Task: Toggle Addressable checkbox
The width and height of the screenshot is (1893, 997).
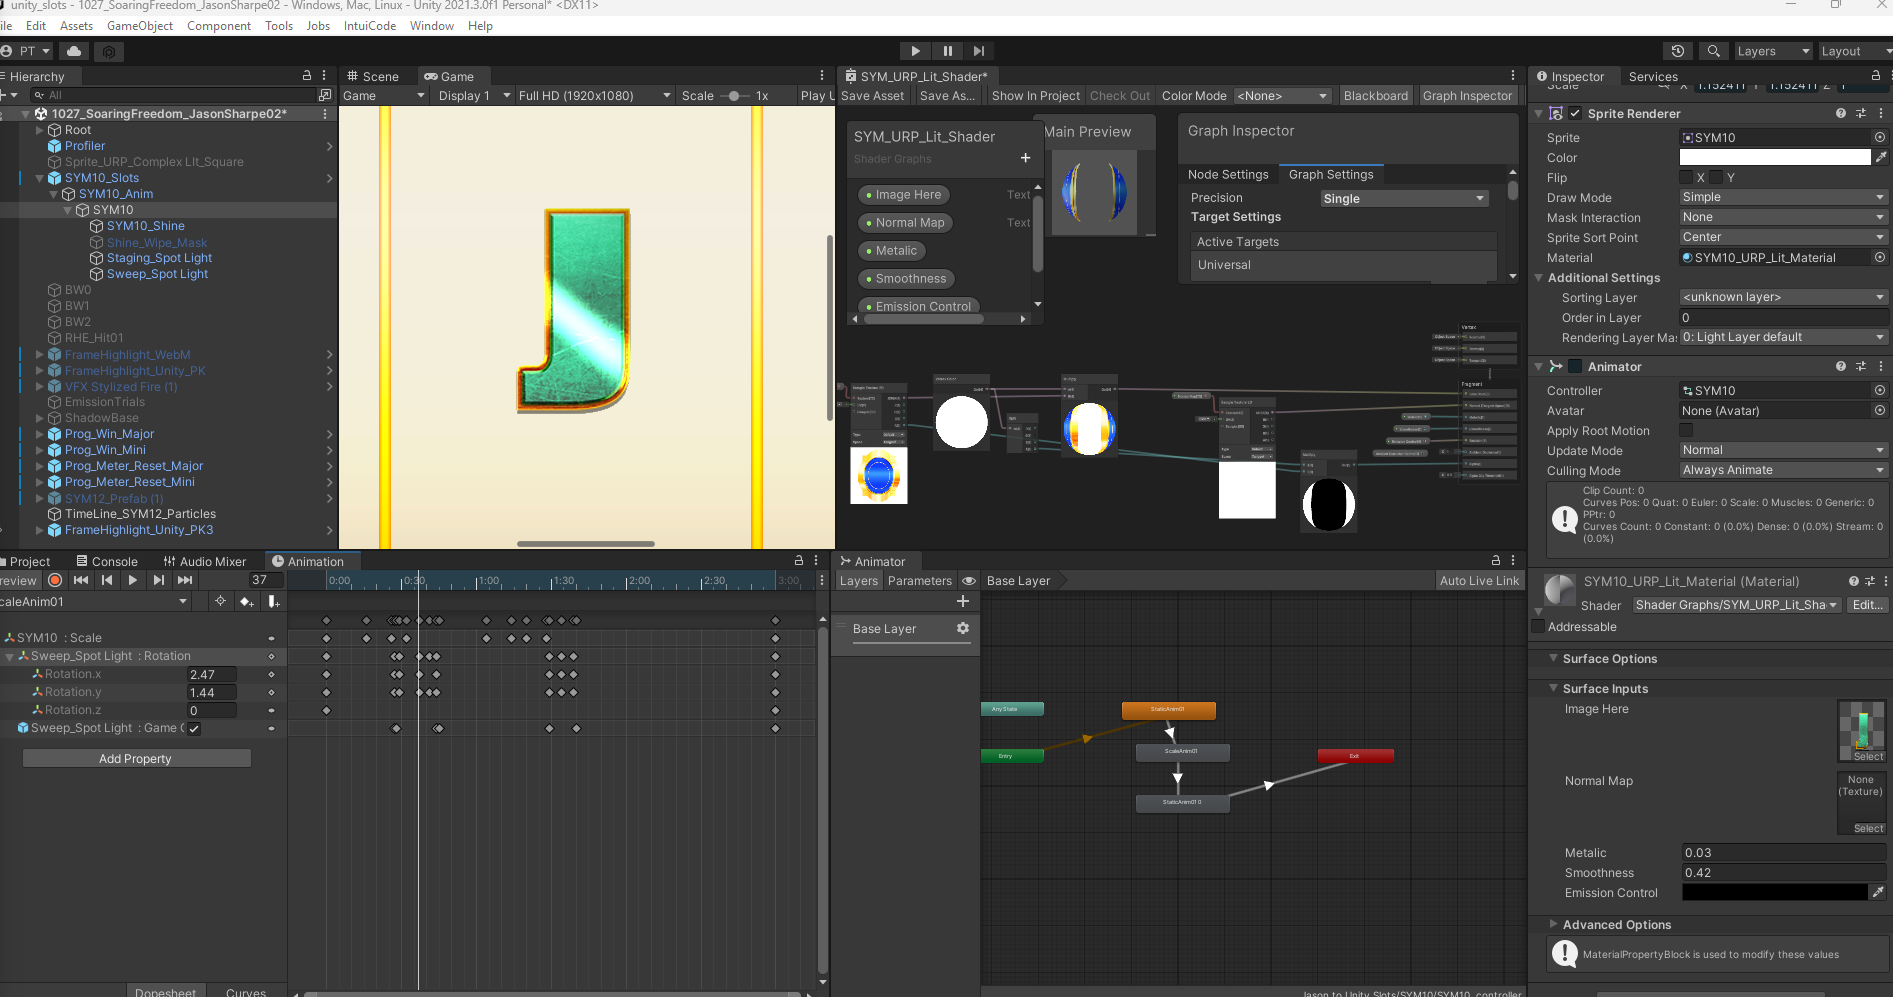Action: pyautogui.click(x=1538, y=626)
